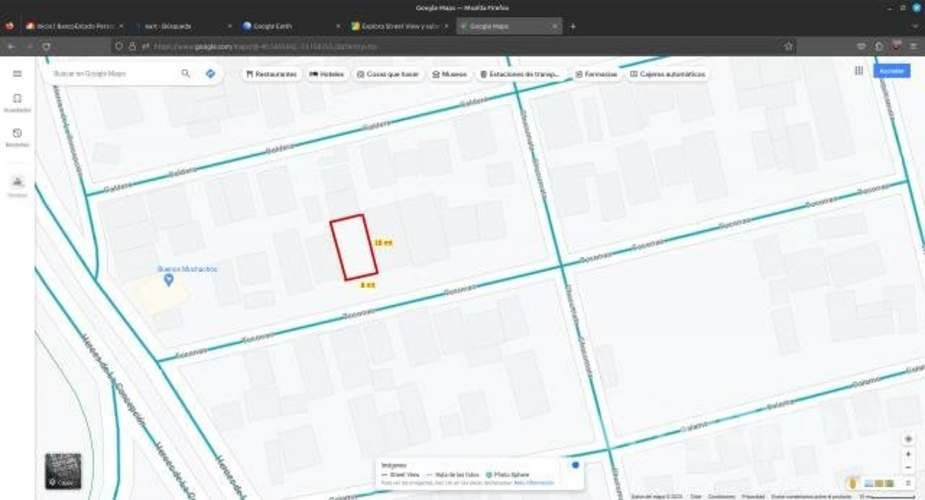Click the Buscar en Google Maps field
925x500 pixels.
pyautogui.click(x=110, y=74)
